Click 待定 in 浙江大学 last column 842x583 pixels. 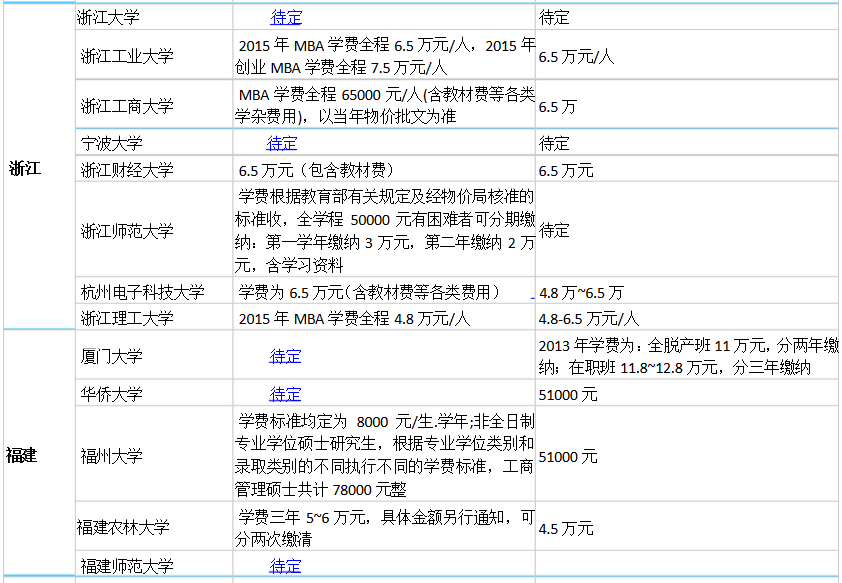(554, 17)
